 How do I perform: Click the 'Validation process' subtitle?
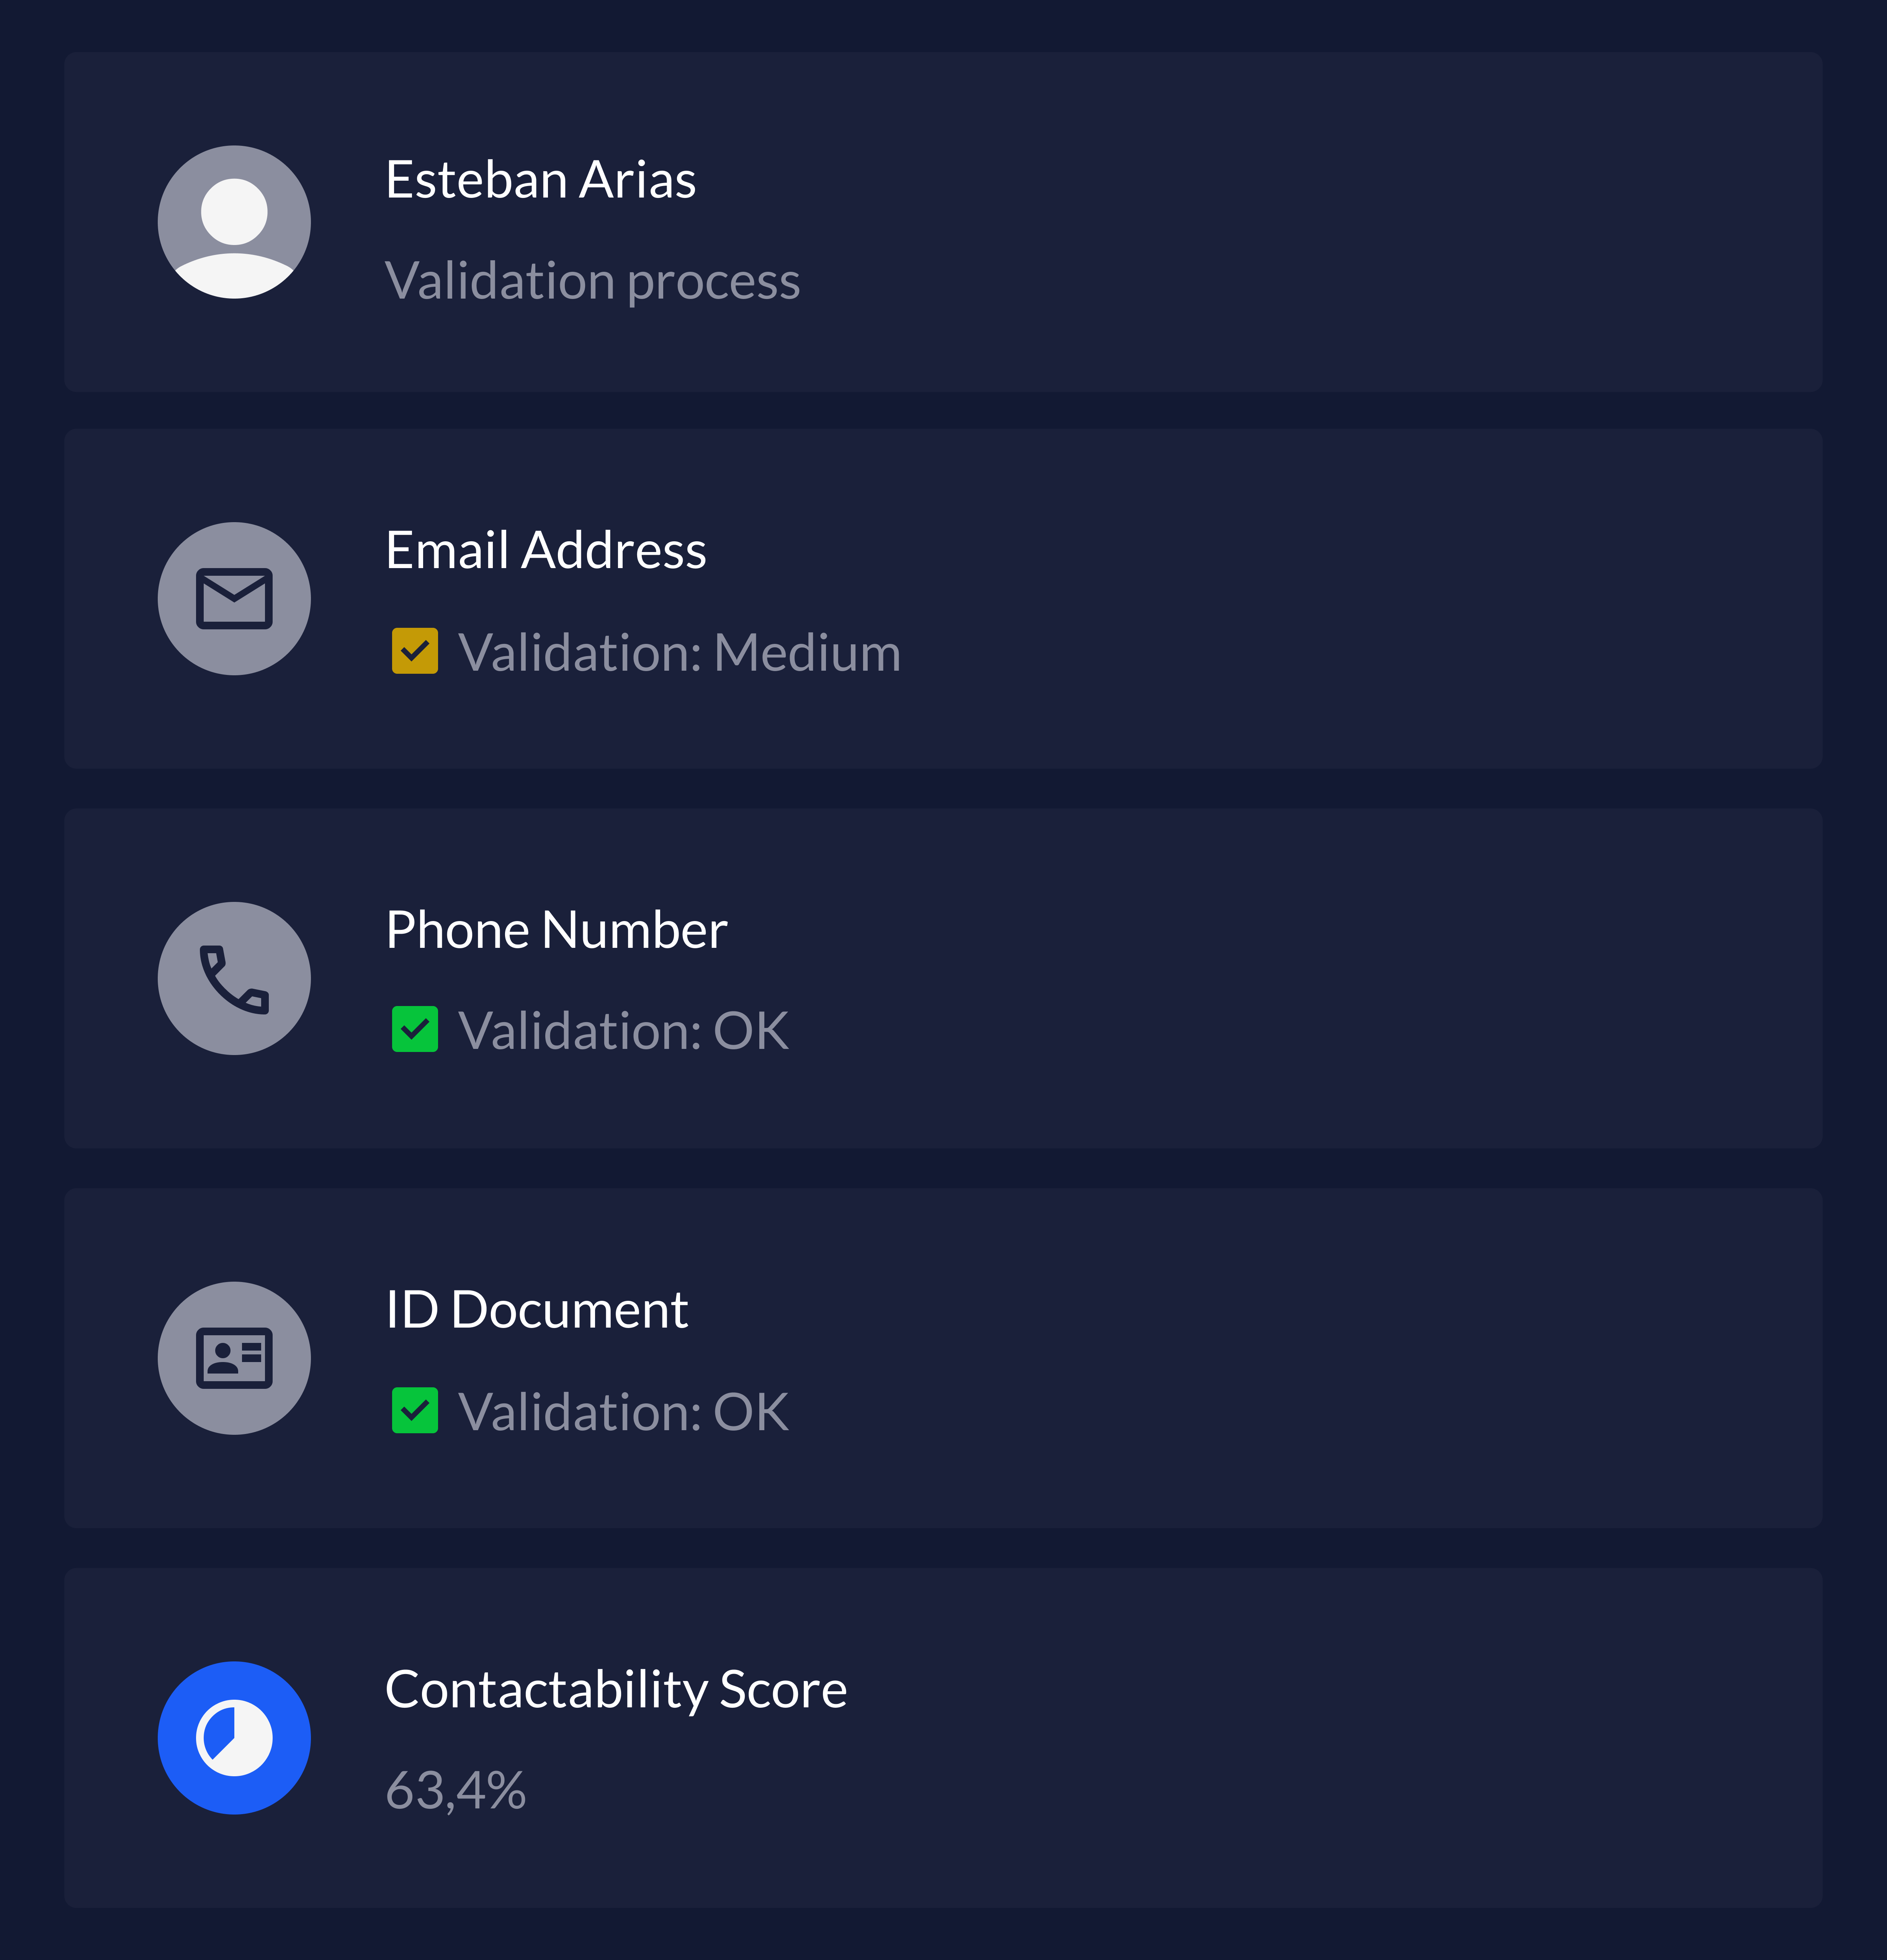pos(592,281)
